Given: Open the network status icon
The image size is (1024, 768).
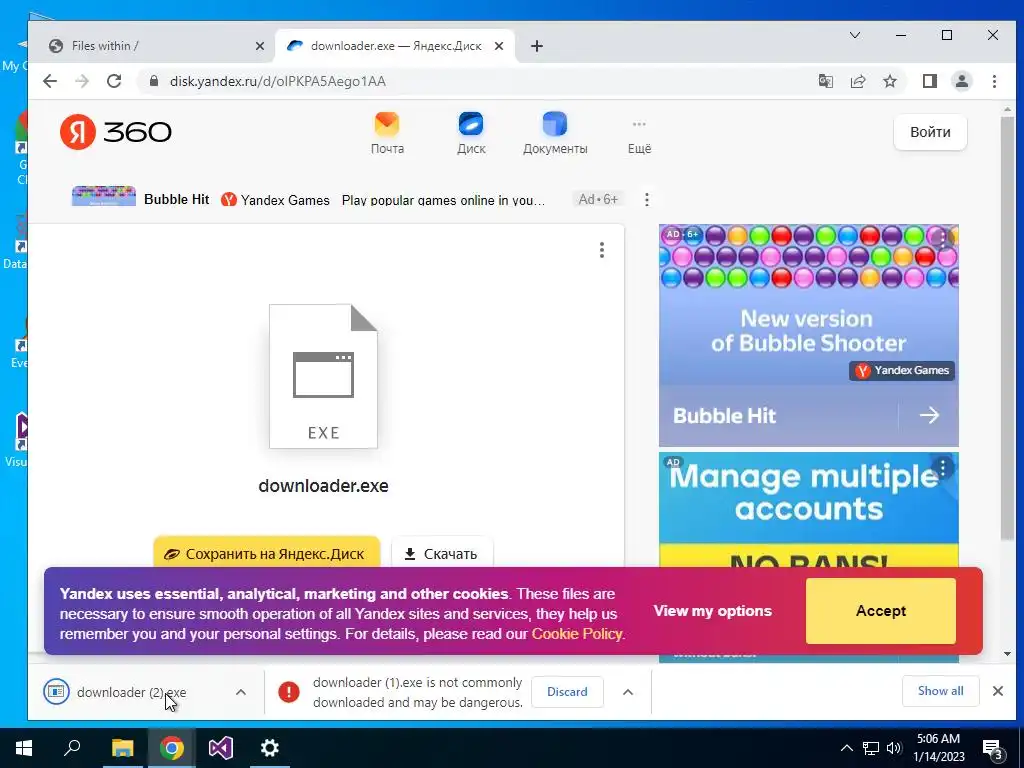Looking at the screenshot, I should point(871,748).
